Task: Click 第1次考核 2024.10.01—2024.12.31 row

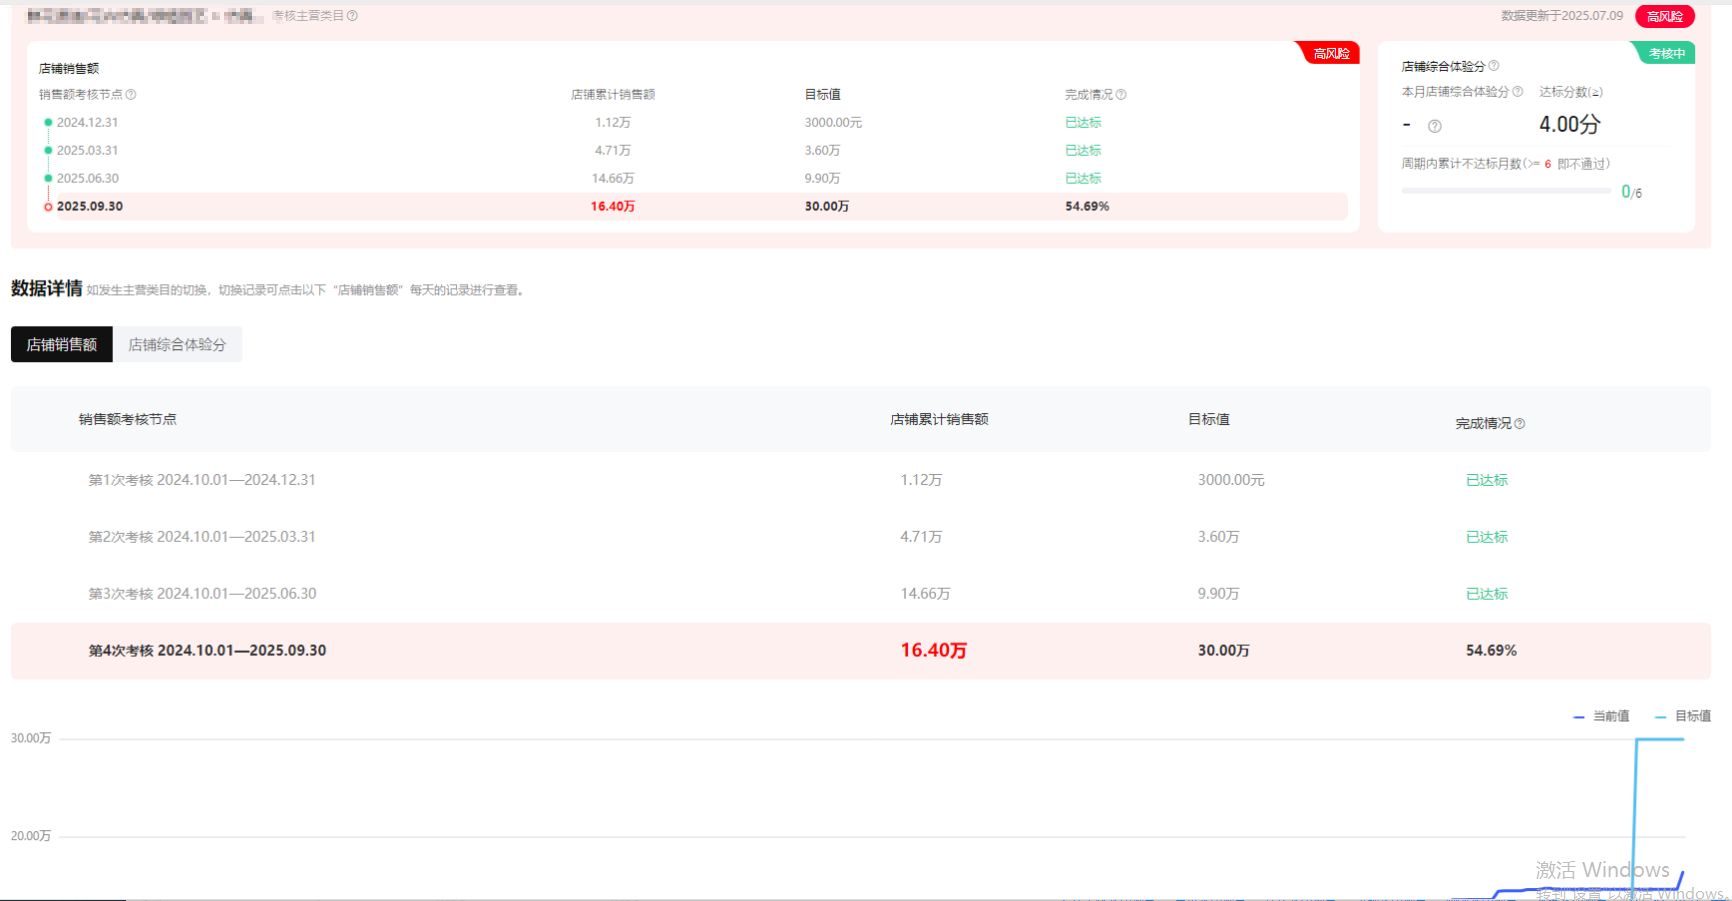Action: [202, 480]
